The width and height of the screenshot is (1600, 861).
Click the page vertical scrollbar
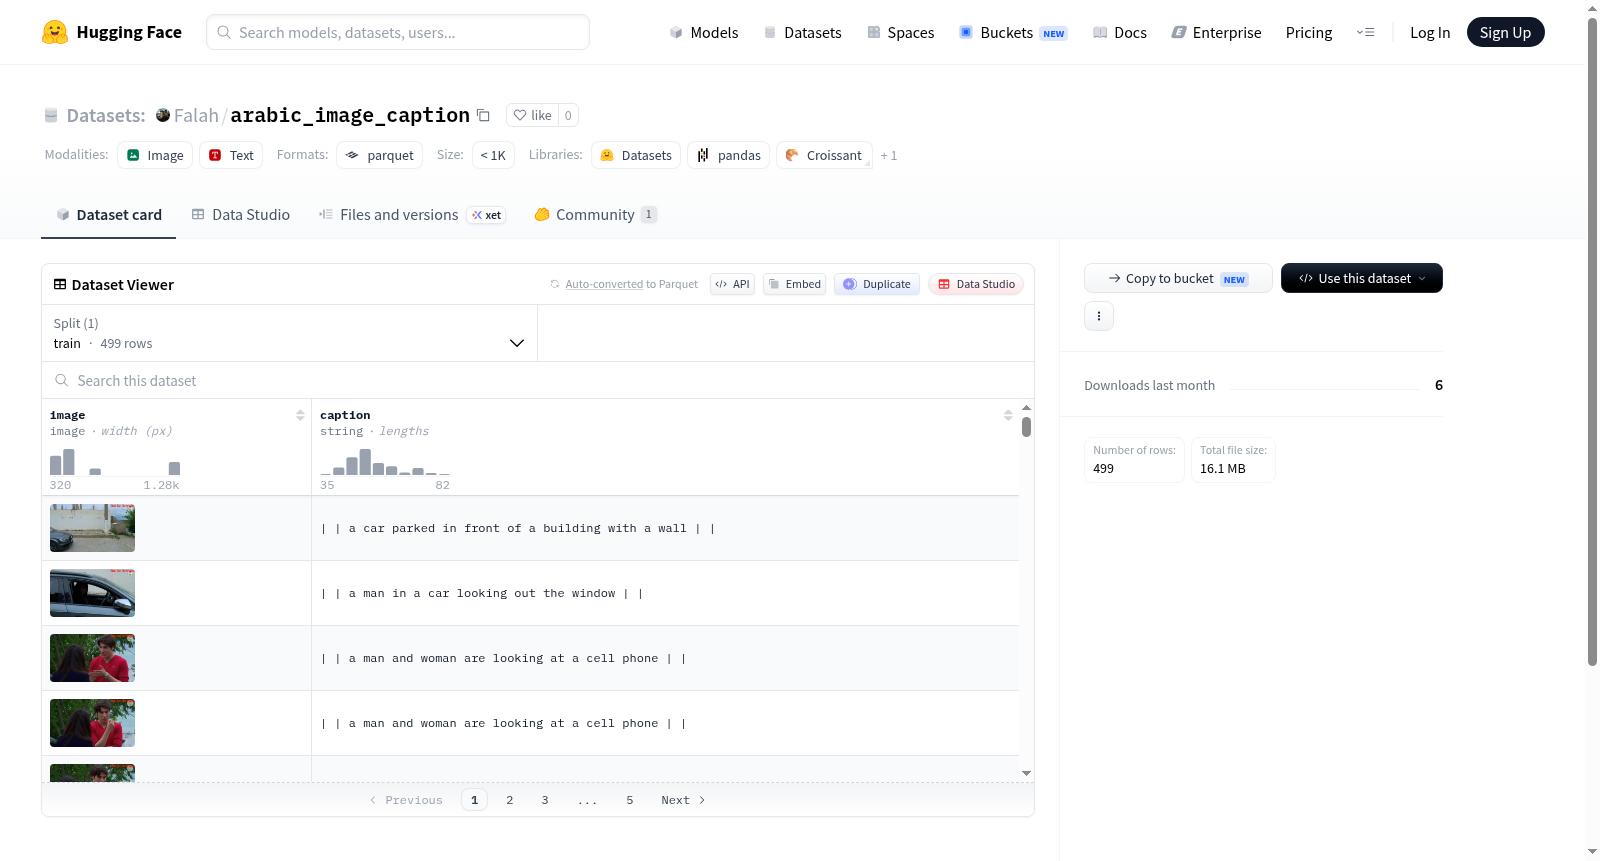pyautogui.click(x=1592, y=340)
